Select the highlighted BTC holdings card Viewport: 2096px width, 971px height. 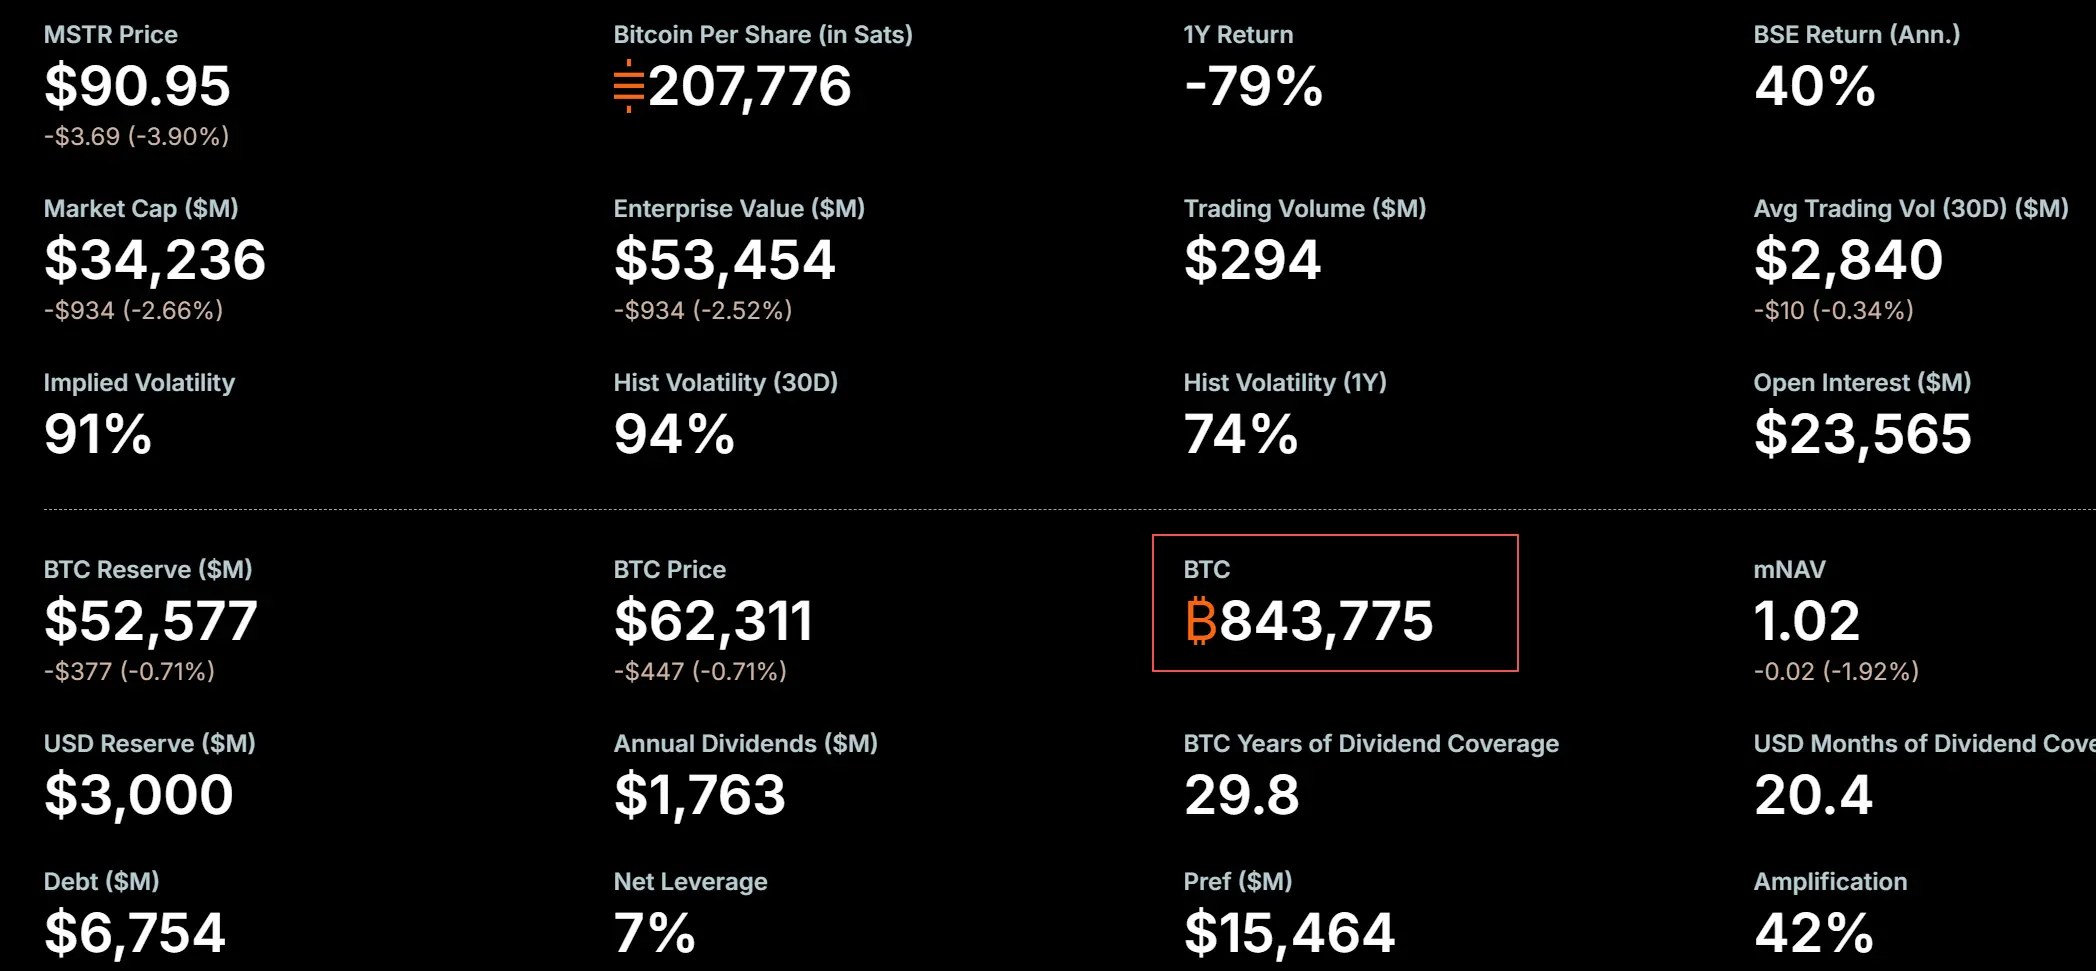[x=1335, y=603]
